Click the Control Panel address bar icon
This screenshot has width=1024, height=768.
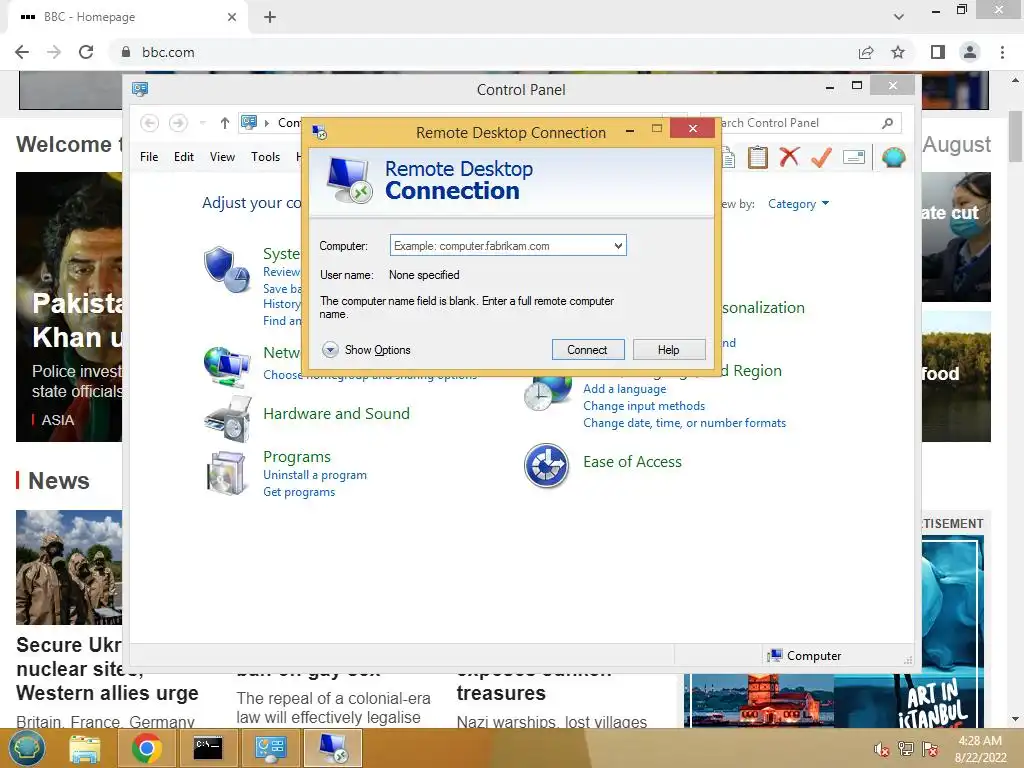pyautogui.click(x=249, y=122)
